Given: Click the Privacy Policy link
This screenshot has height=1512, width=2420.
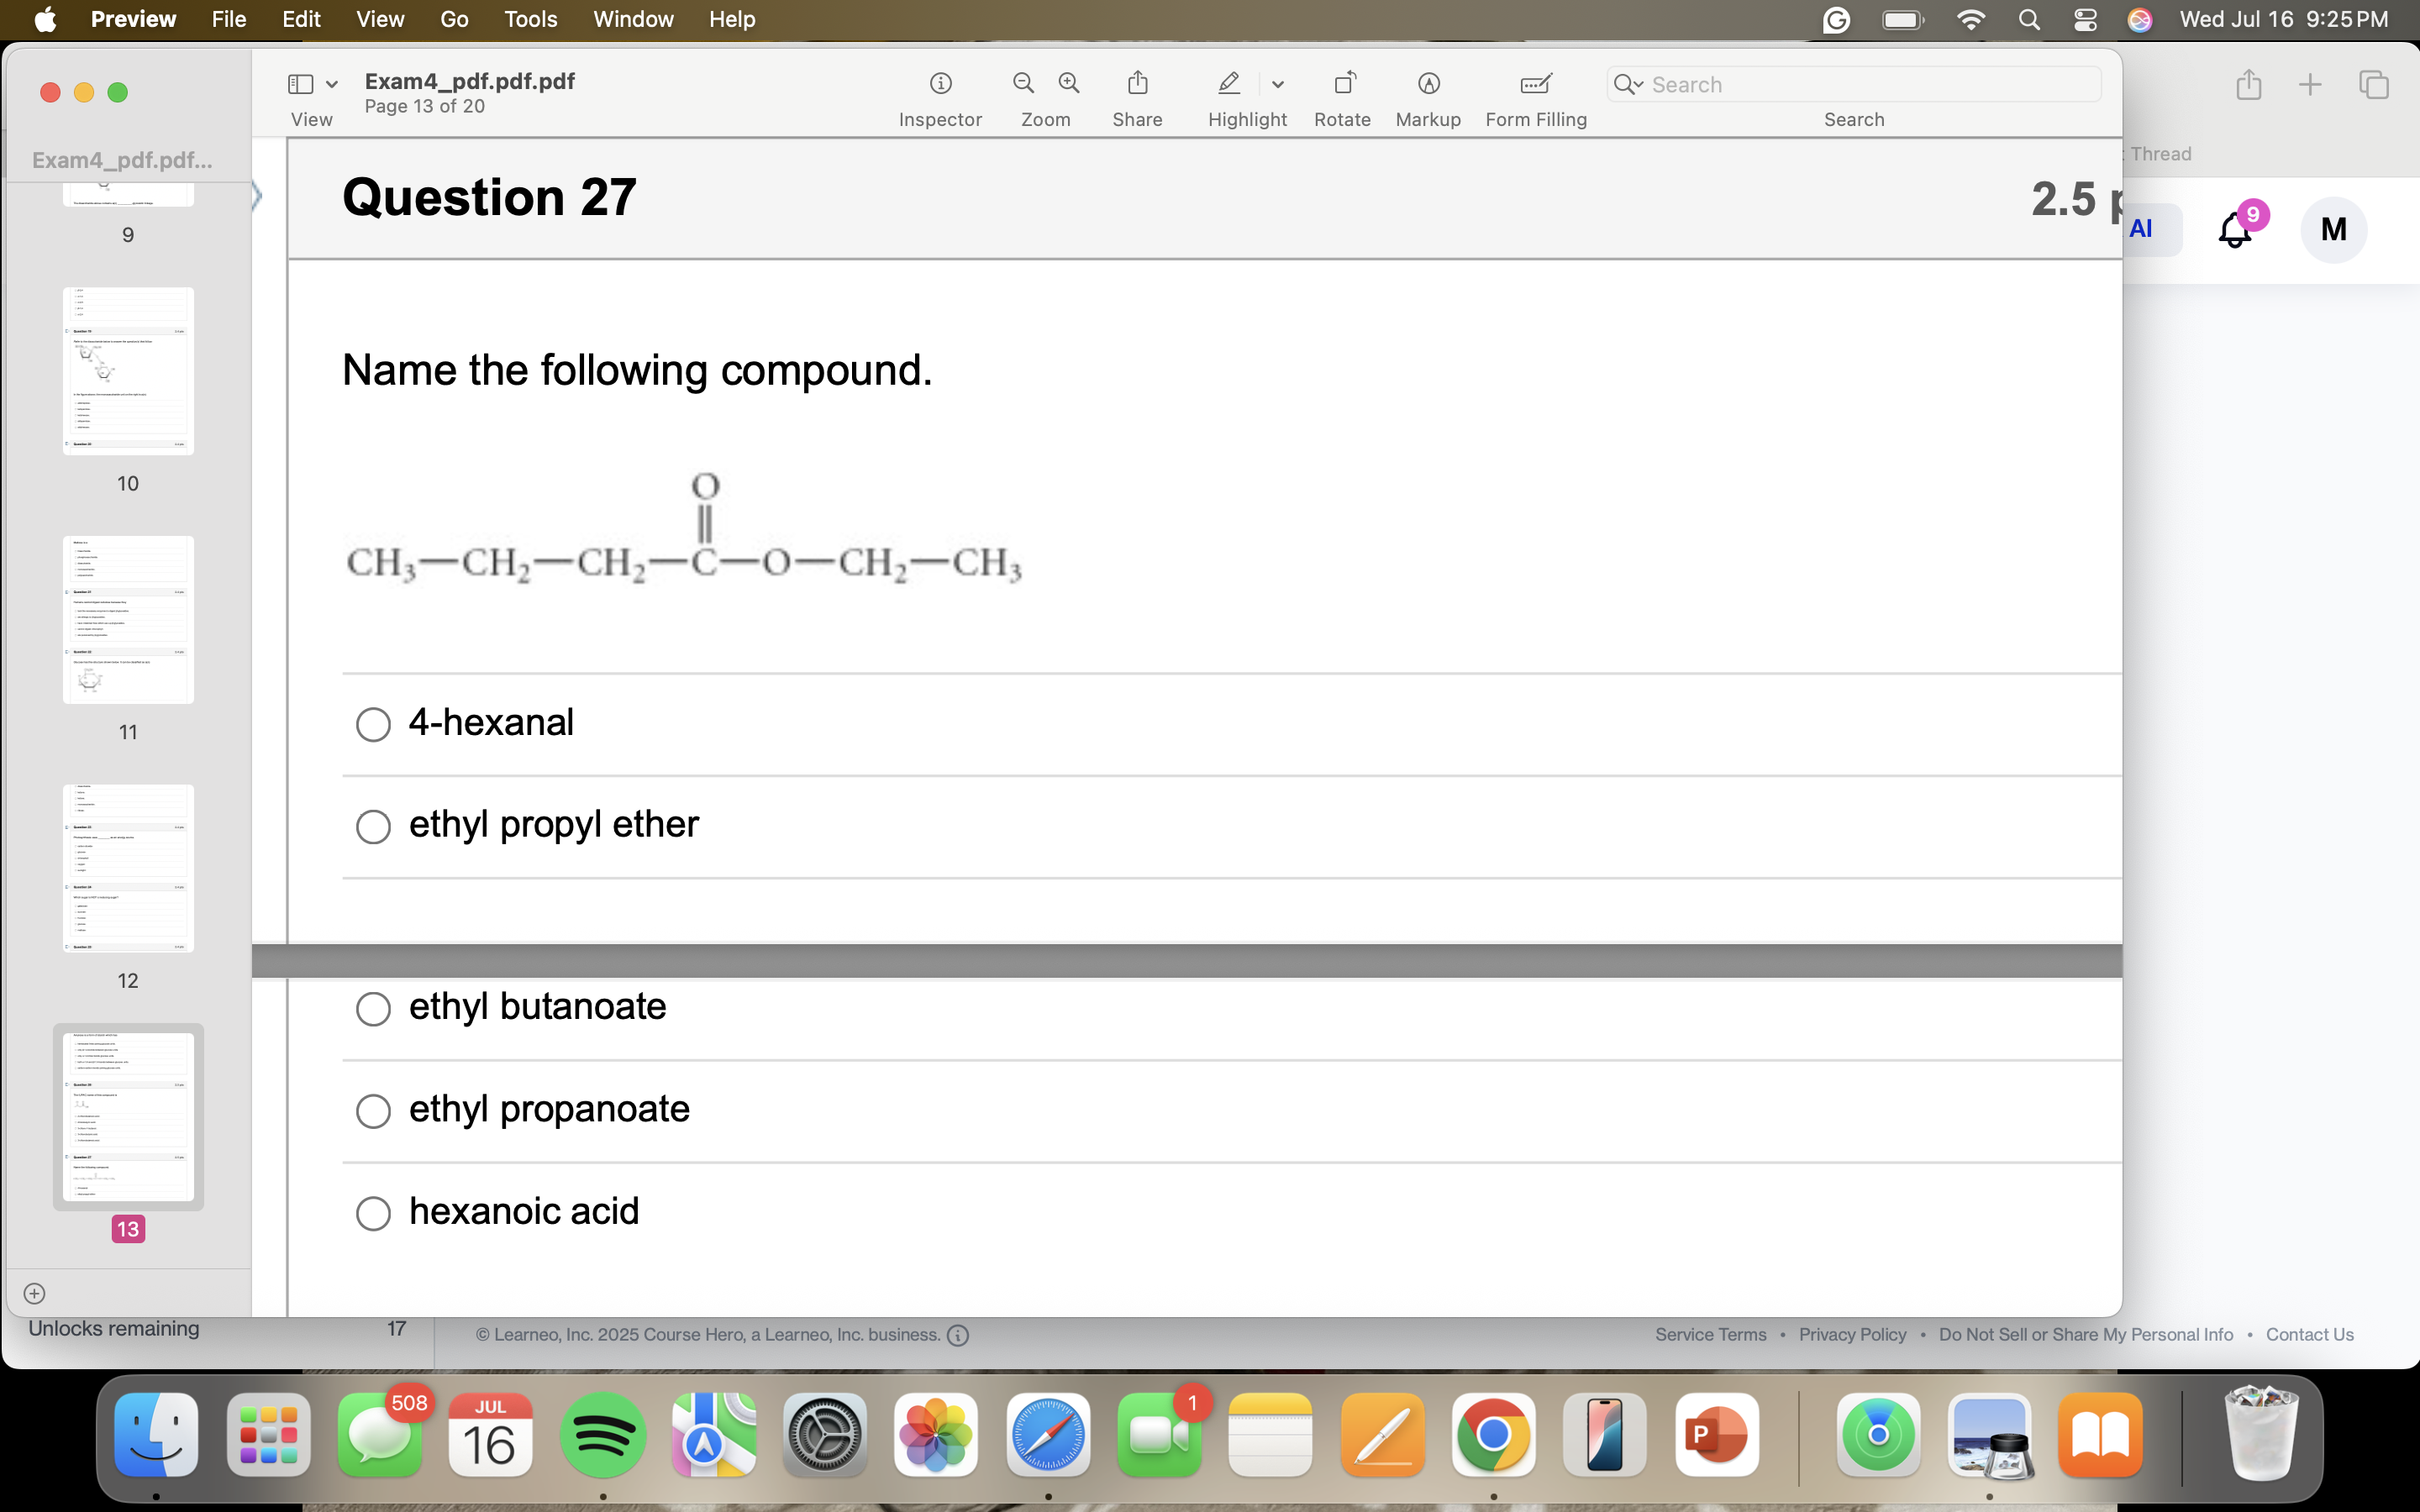Looking at the screenshot, I should click(x=1852, y=1334).
